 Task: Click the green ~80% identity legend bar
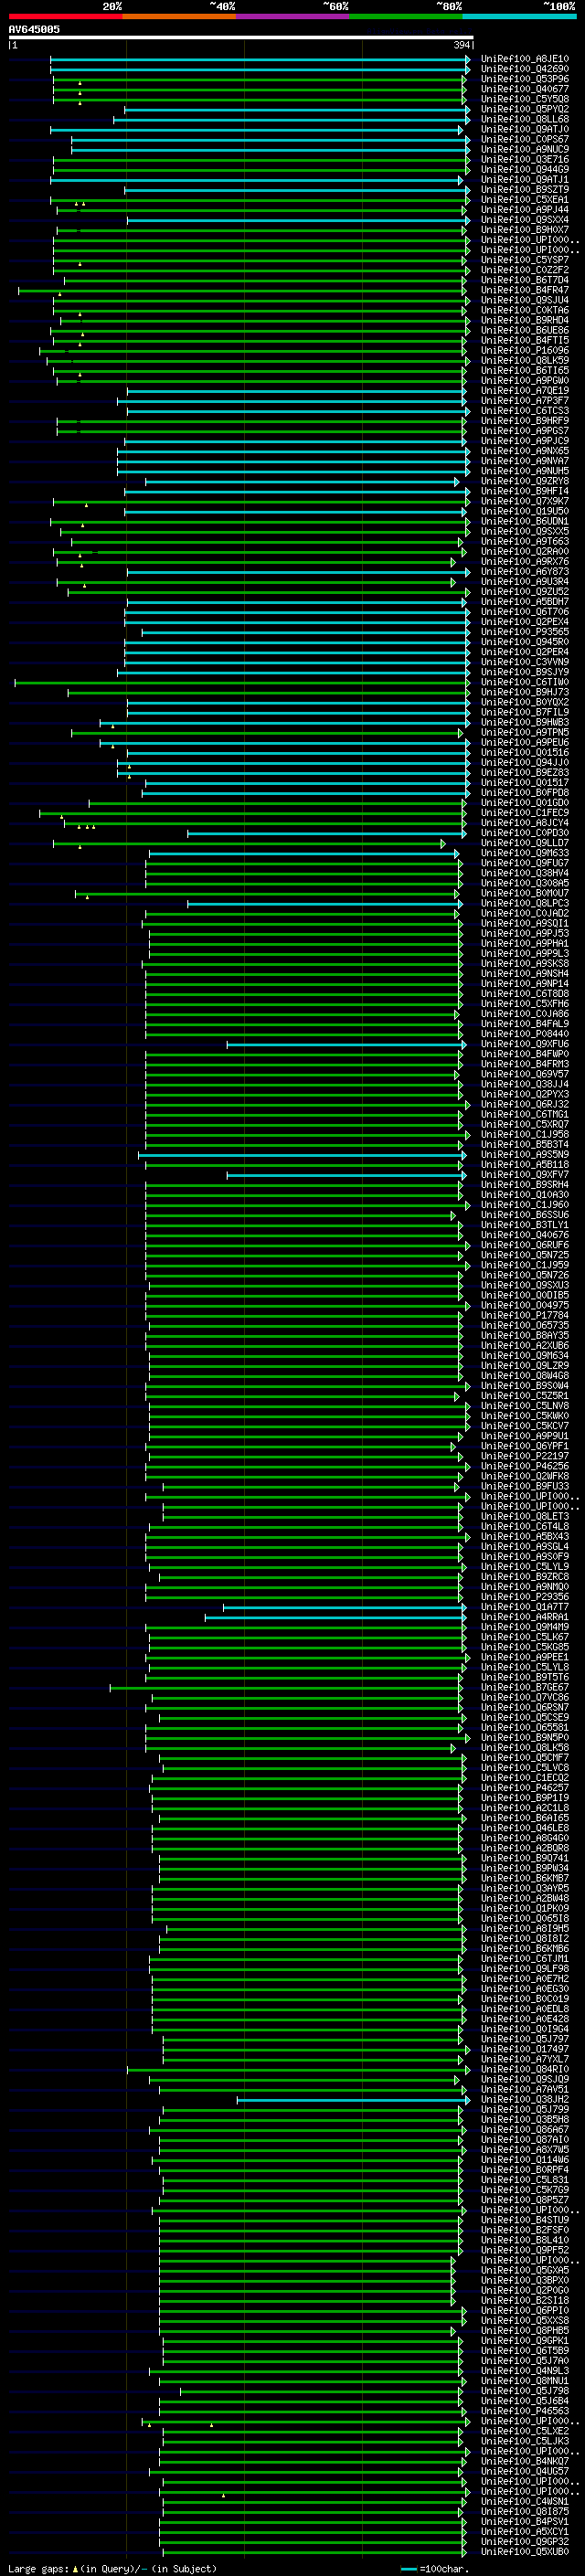click(x=406, y=16)
